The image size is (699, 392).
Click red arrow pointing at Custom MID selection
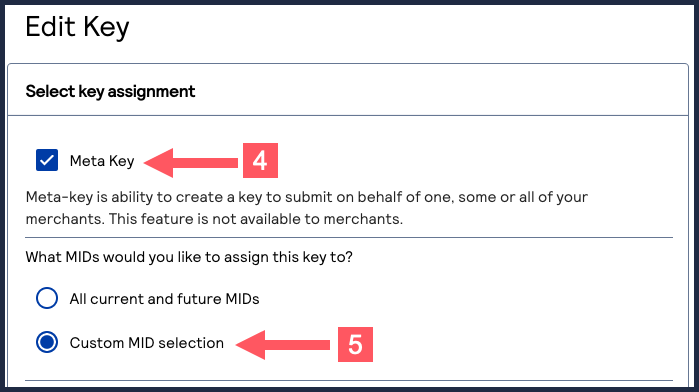(283, 345)
